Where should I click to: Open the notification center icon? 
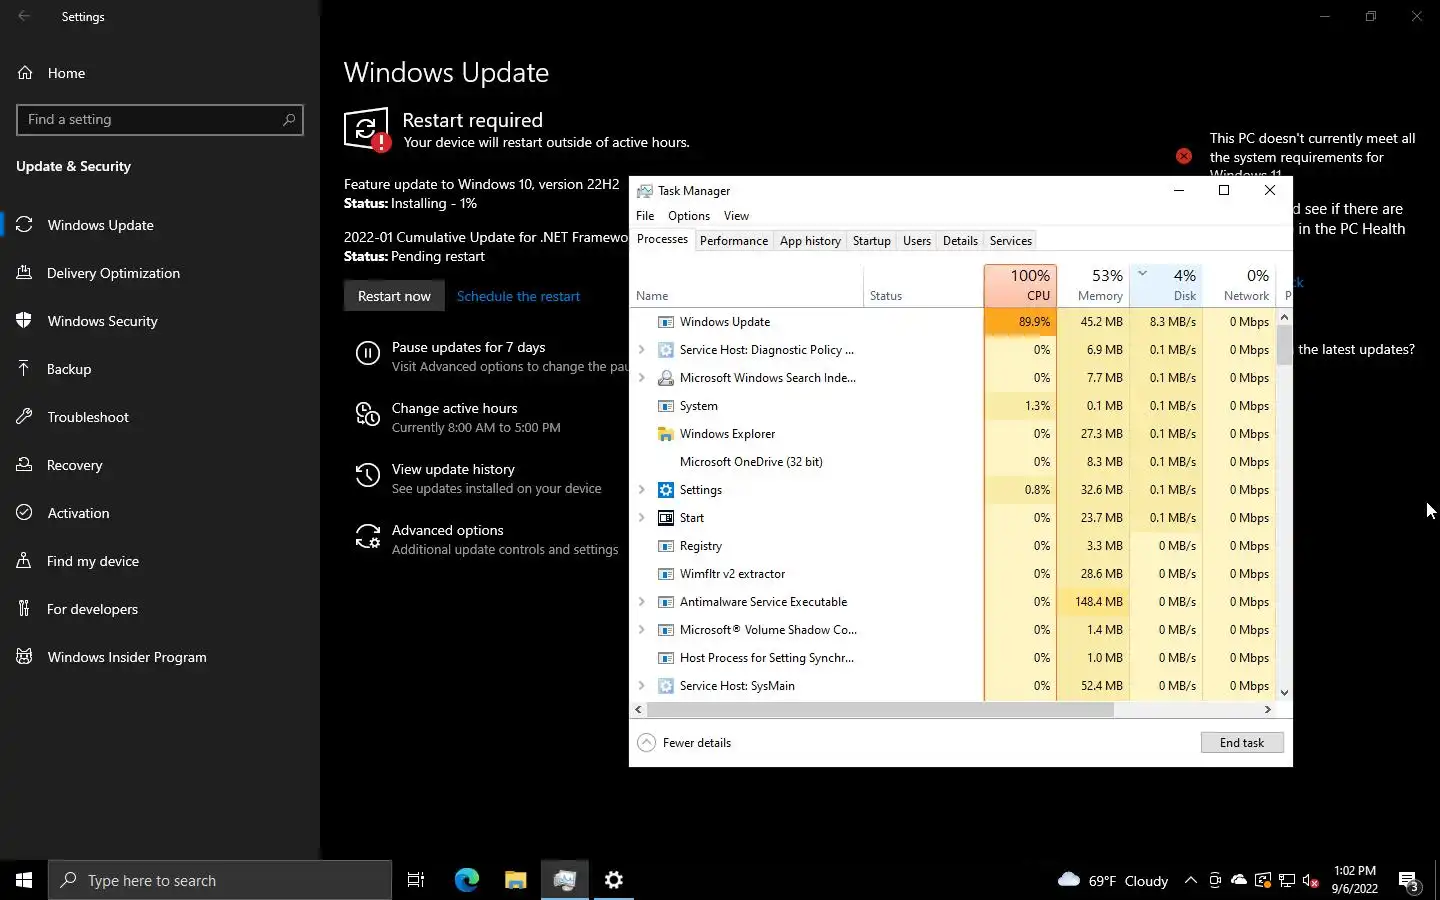coord(1409,881)
